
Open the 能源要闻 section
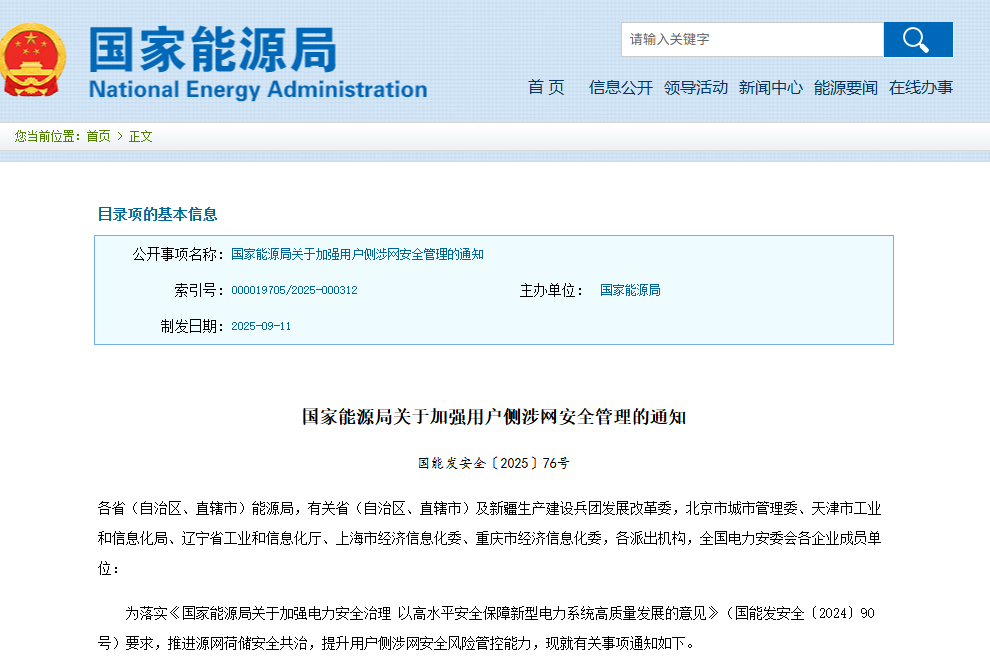pos(845,88)
